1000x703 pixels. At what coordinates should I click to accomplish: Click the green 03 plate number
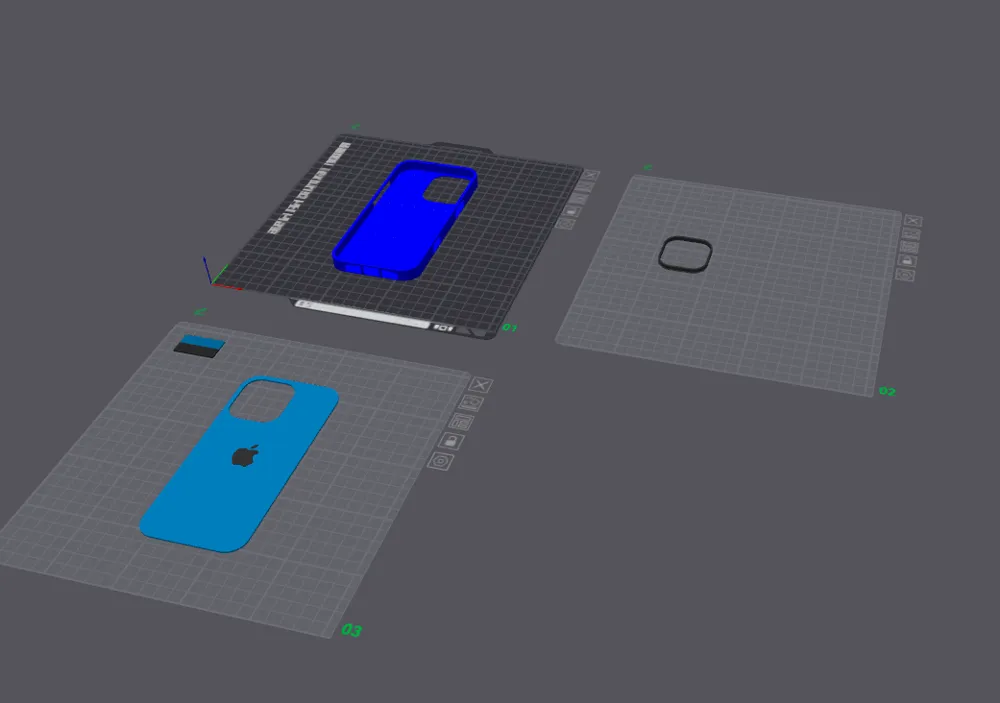(351, 630)
